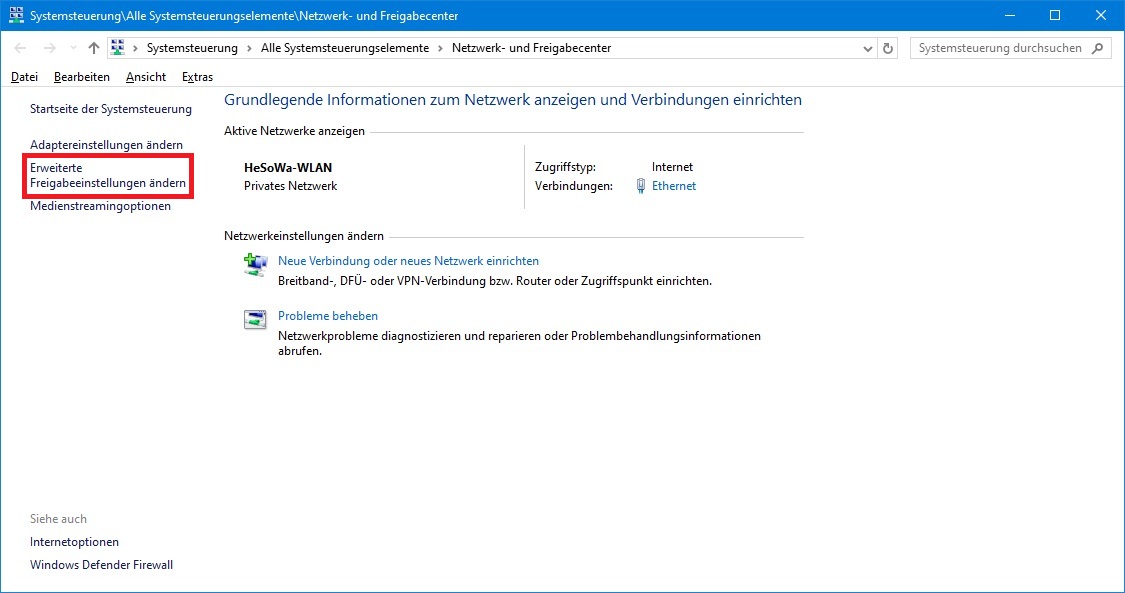Open Startseite der Systemsteuerung
The height and width of the screenshot is (593, 1125).
(110, 109)
